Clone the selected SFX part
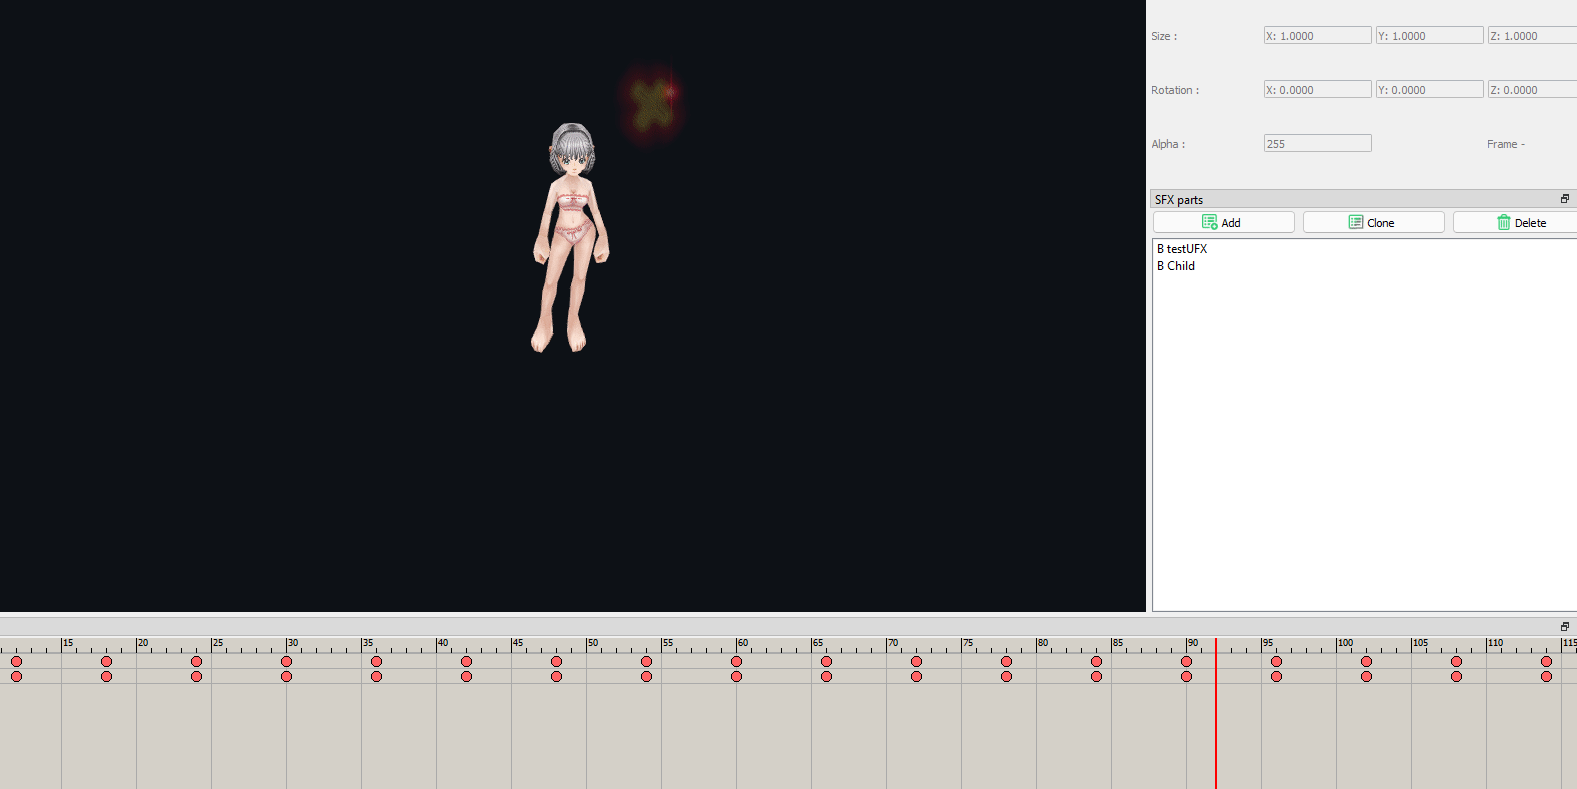 click(x=1374, y=222)
